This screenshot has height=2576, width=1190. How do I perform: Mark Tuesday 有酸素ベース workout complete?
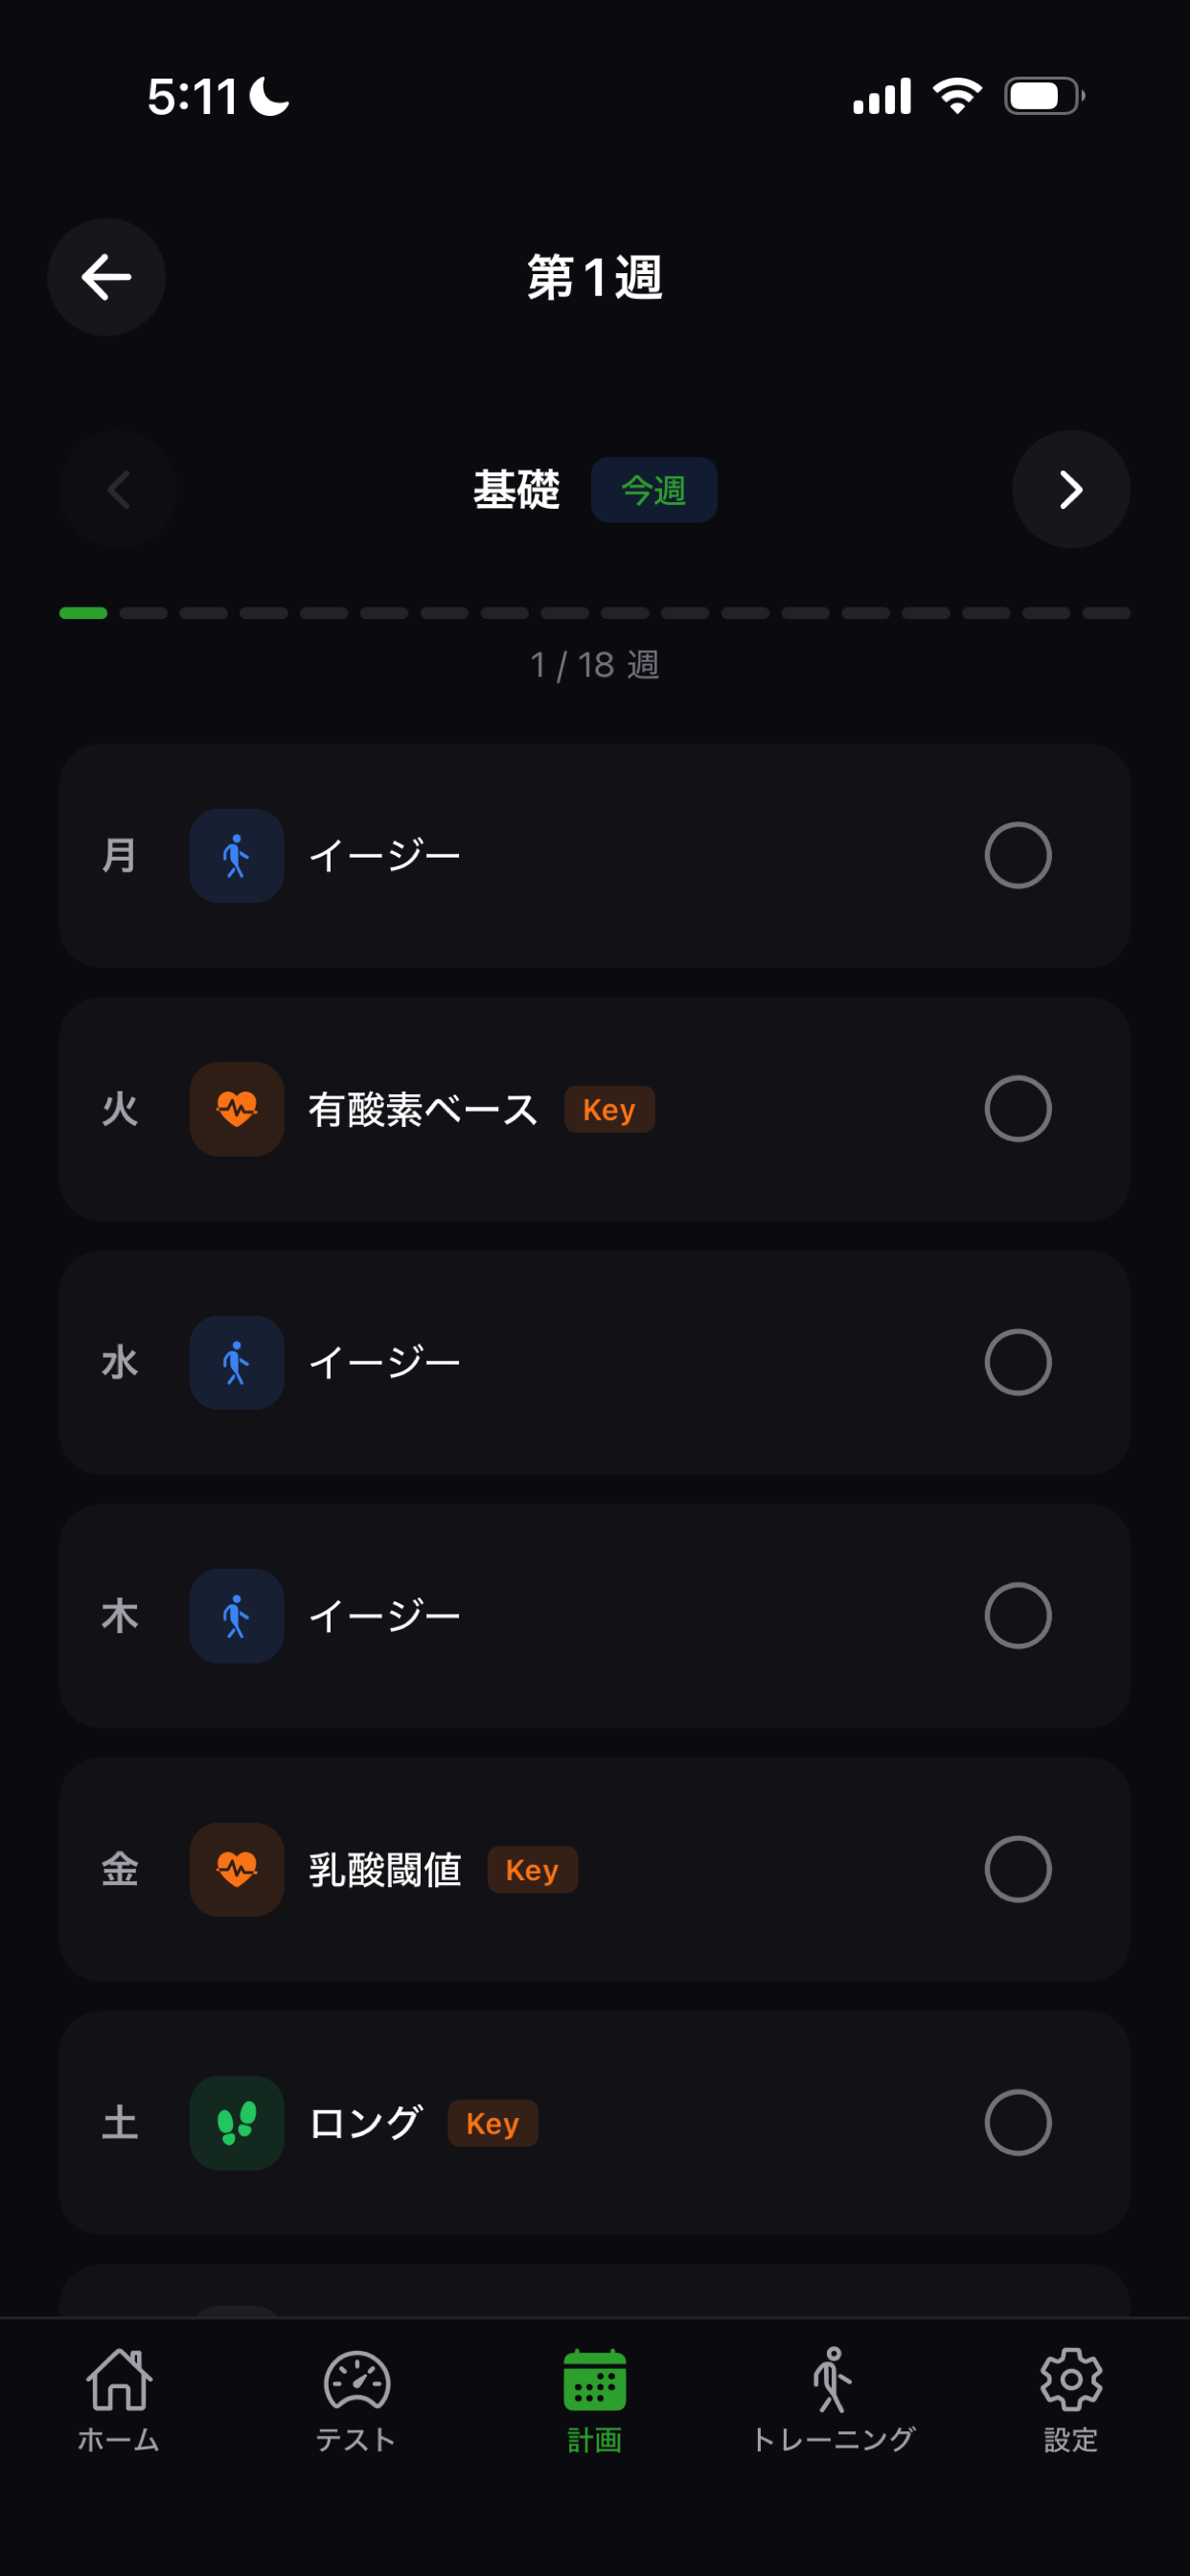tap(1017, 1109)
